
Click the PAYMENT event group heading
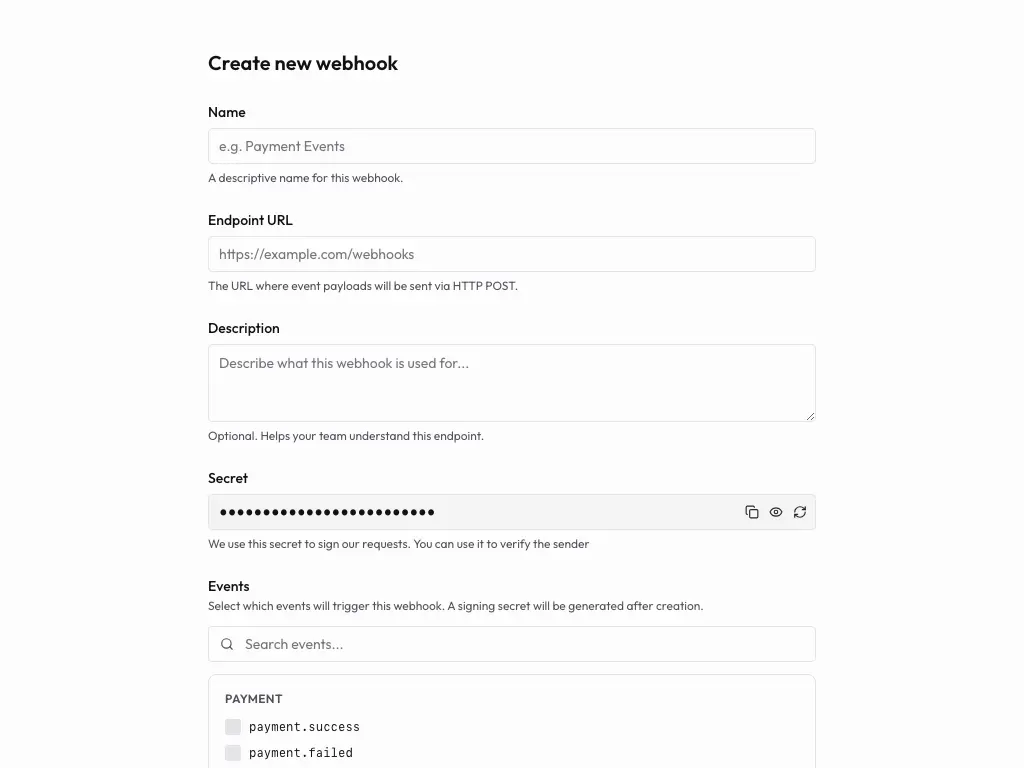pos(253,698)
